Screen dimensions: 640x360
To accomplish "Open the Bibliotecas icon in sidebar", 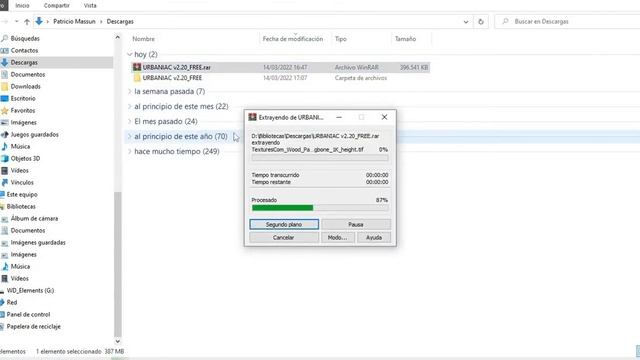I will (x=2, y=207).
